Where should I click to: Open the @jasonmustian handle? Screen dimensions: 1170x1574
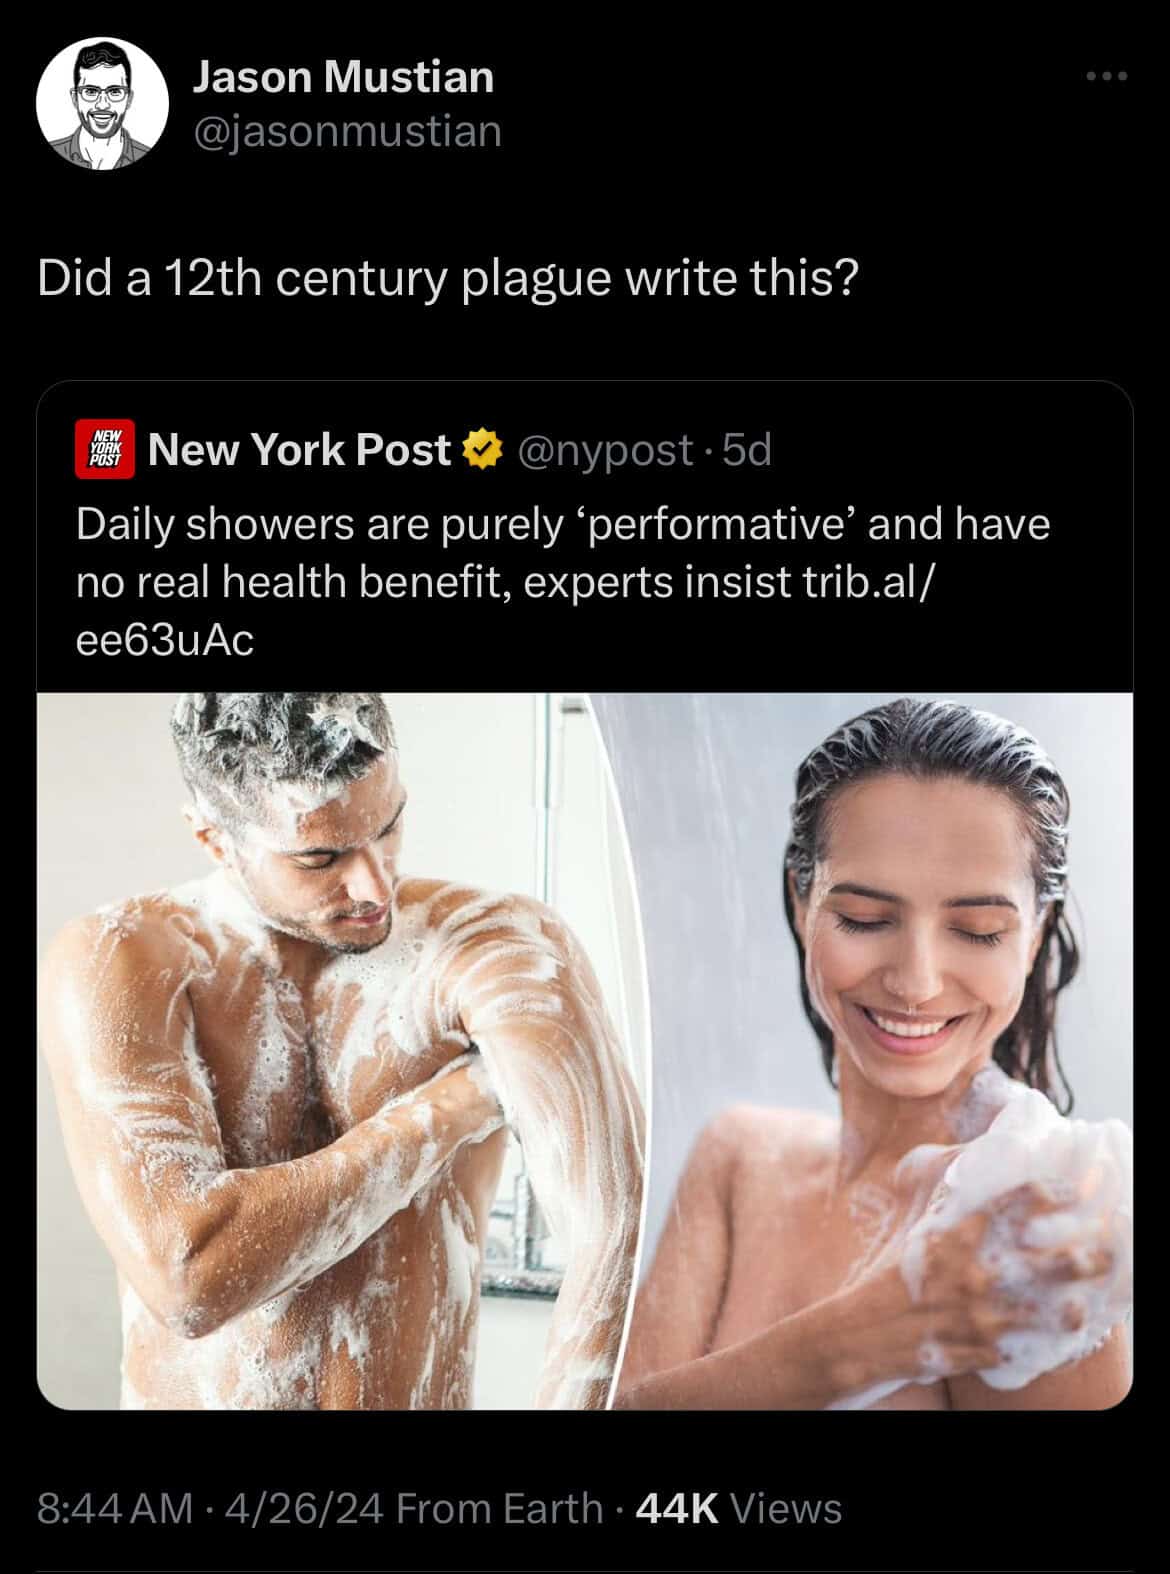pyautogui.click(x=346, y=131)
